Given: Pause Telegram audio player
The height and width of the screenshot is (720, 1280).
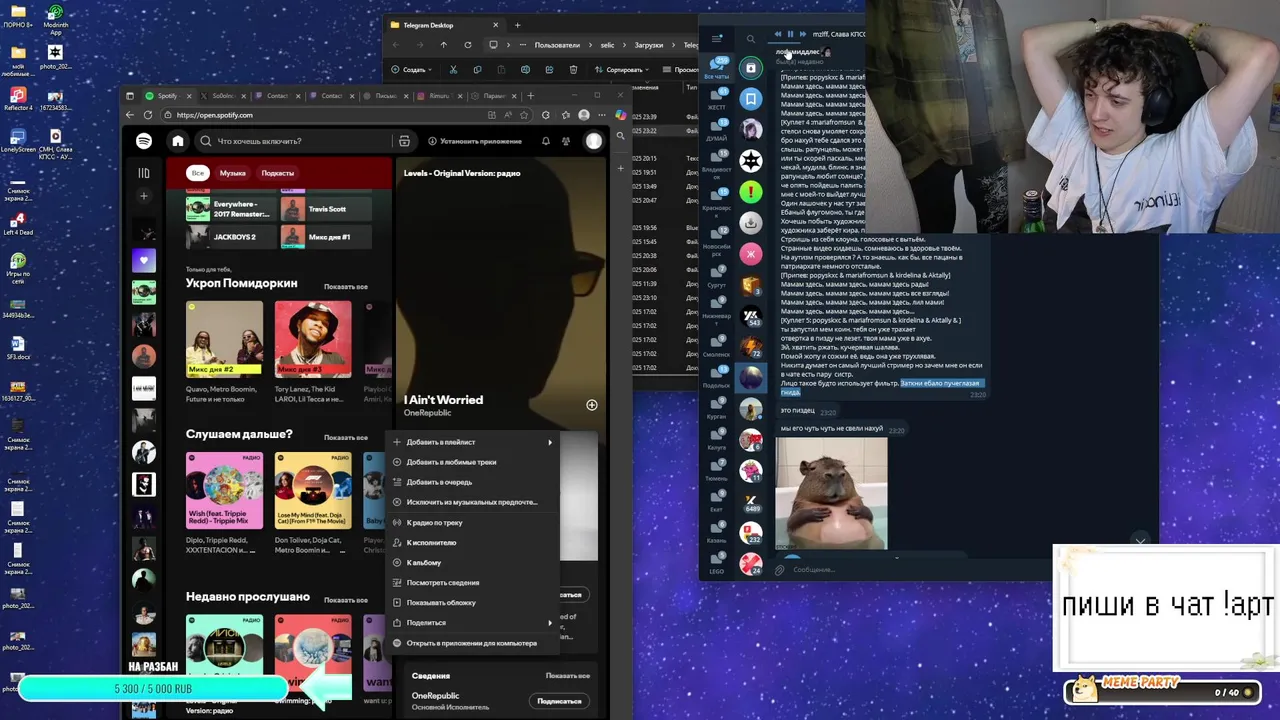Looking at the screenshot, I should pyautogui.click(x=790, y=34).
